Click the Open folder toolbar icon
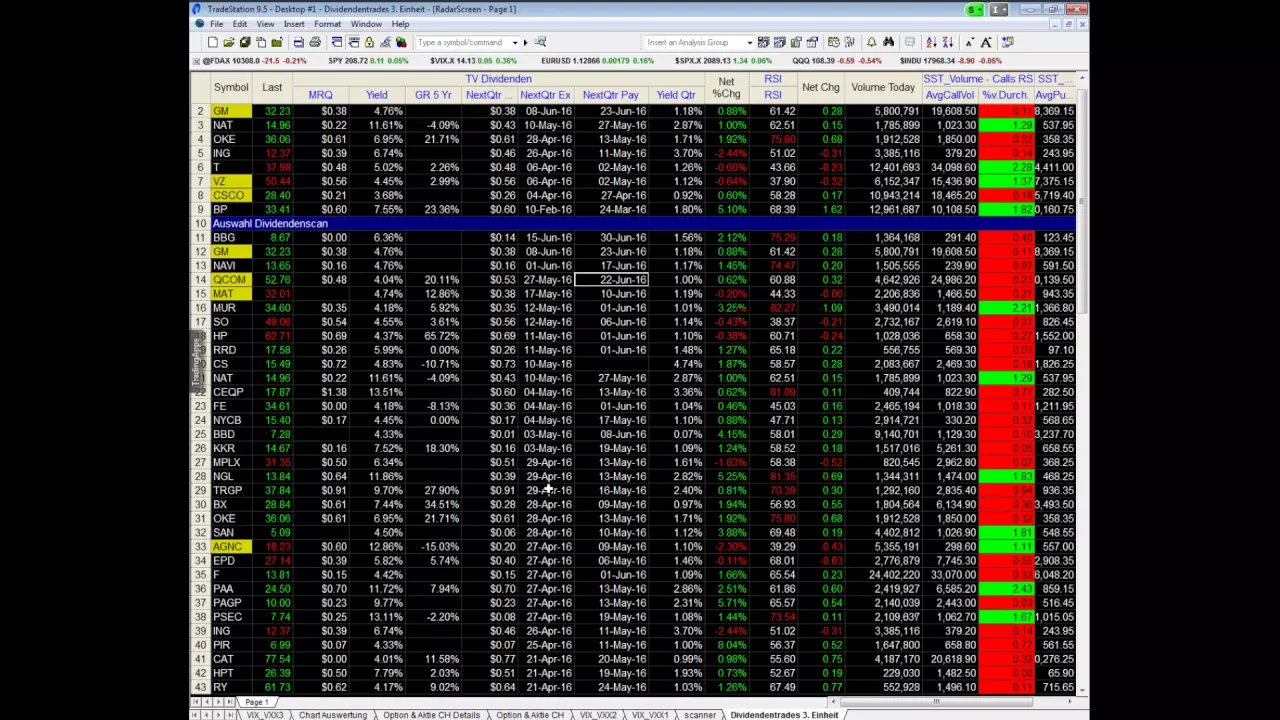This screenshot has height=720, width=1280. click(x=229, y=42)
